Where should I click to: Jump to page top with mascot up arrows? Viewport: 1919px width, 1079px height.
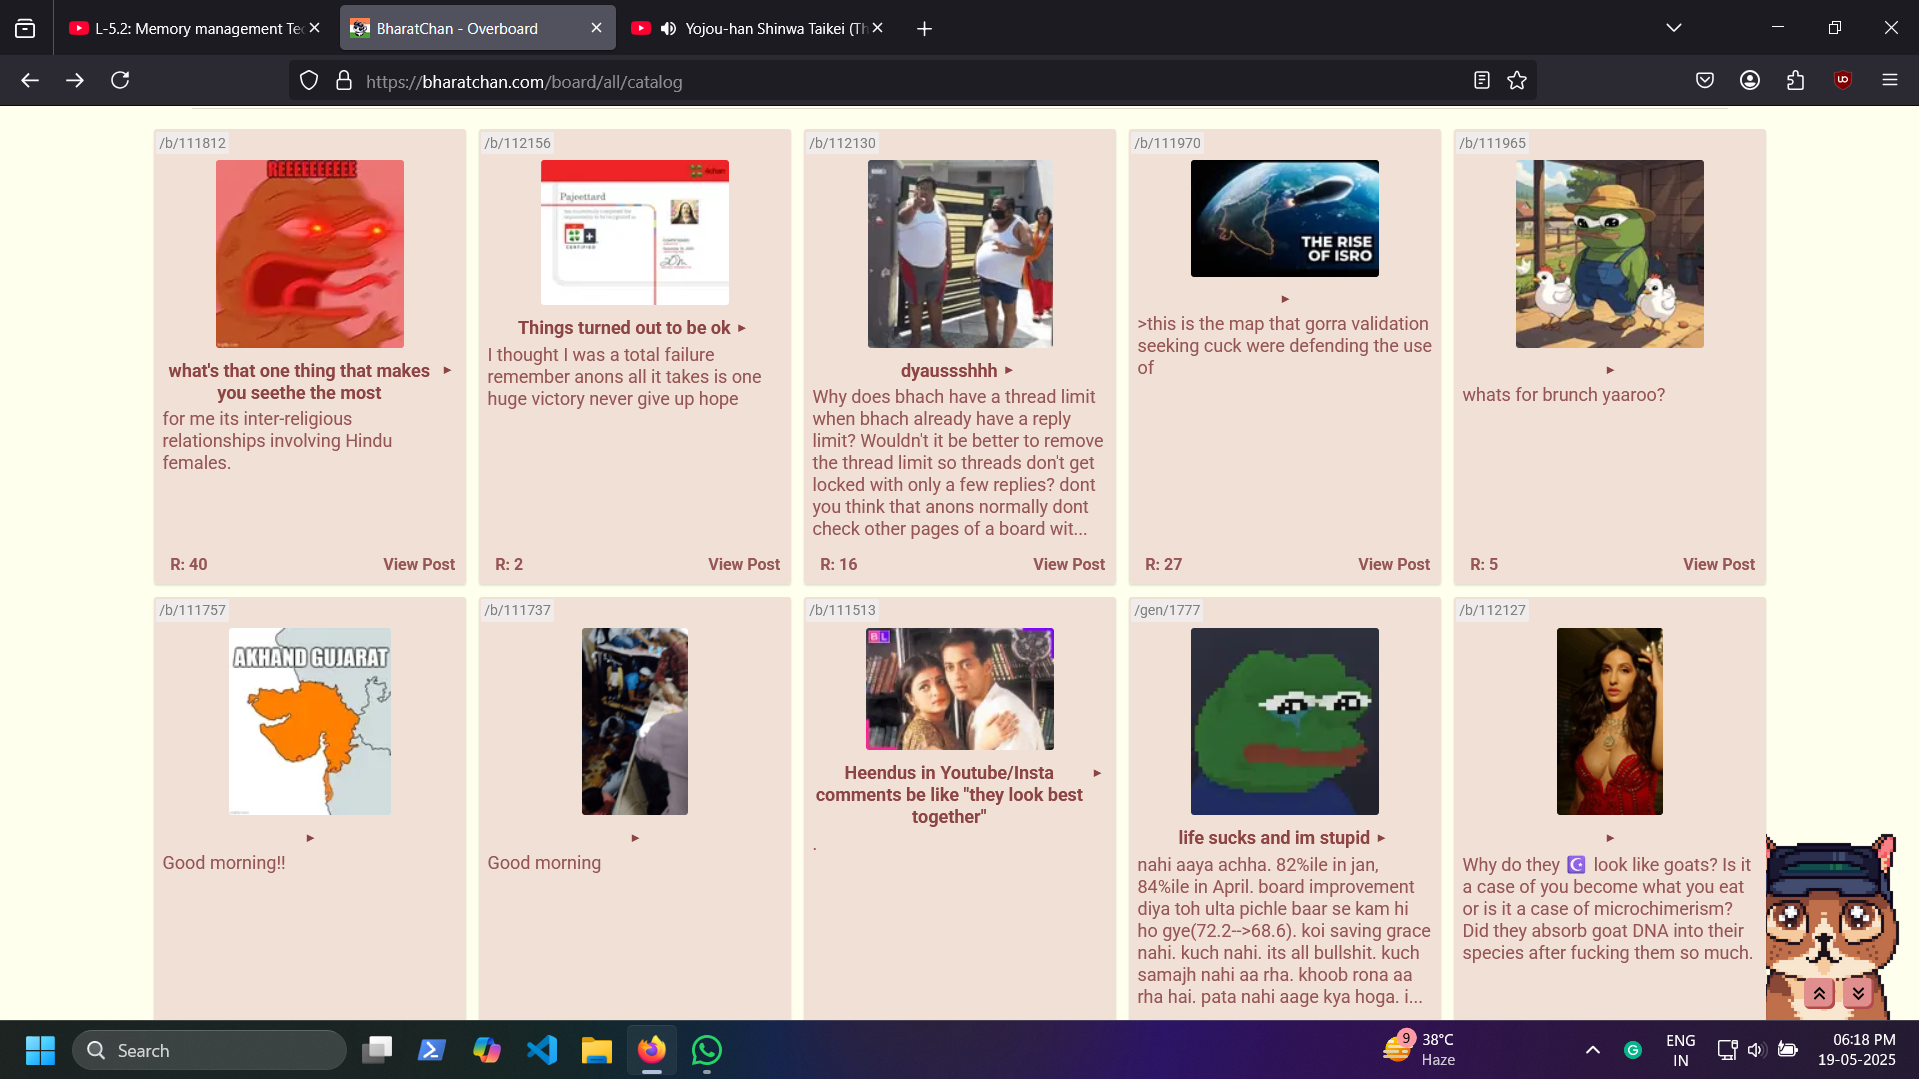pyautogui.click(x=1819, y=993)
